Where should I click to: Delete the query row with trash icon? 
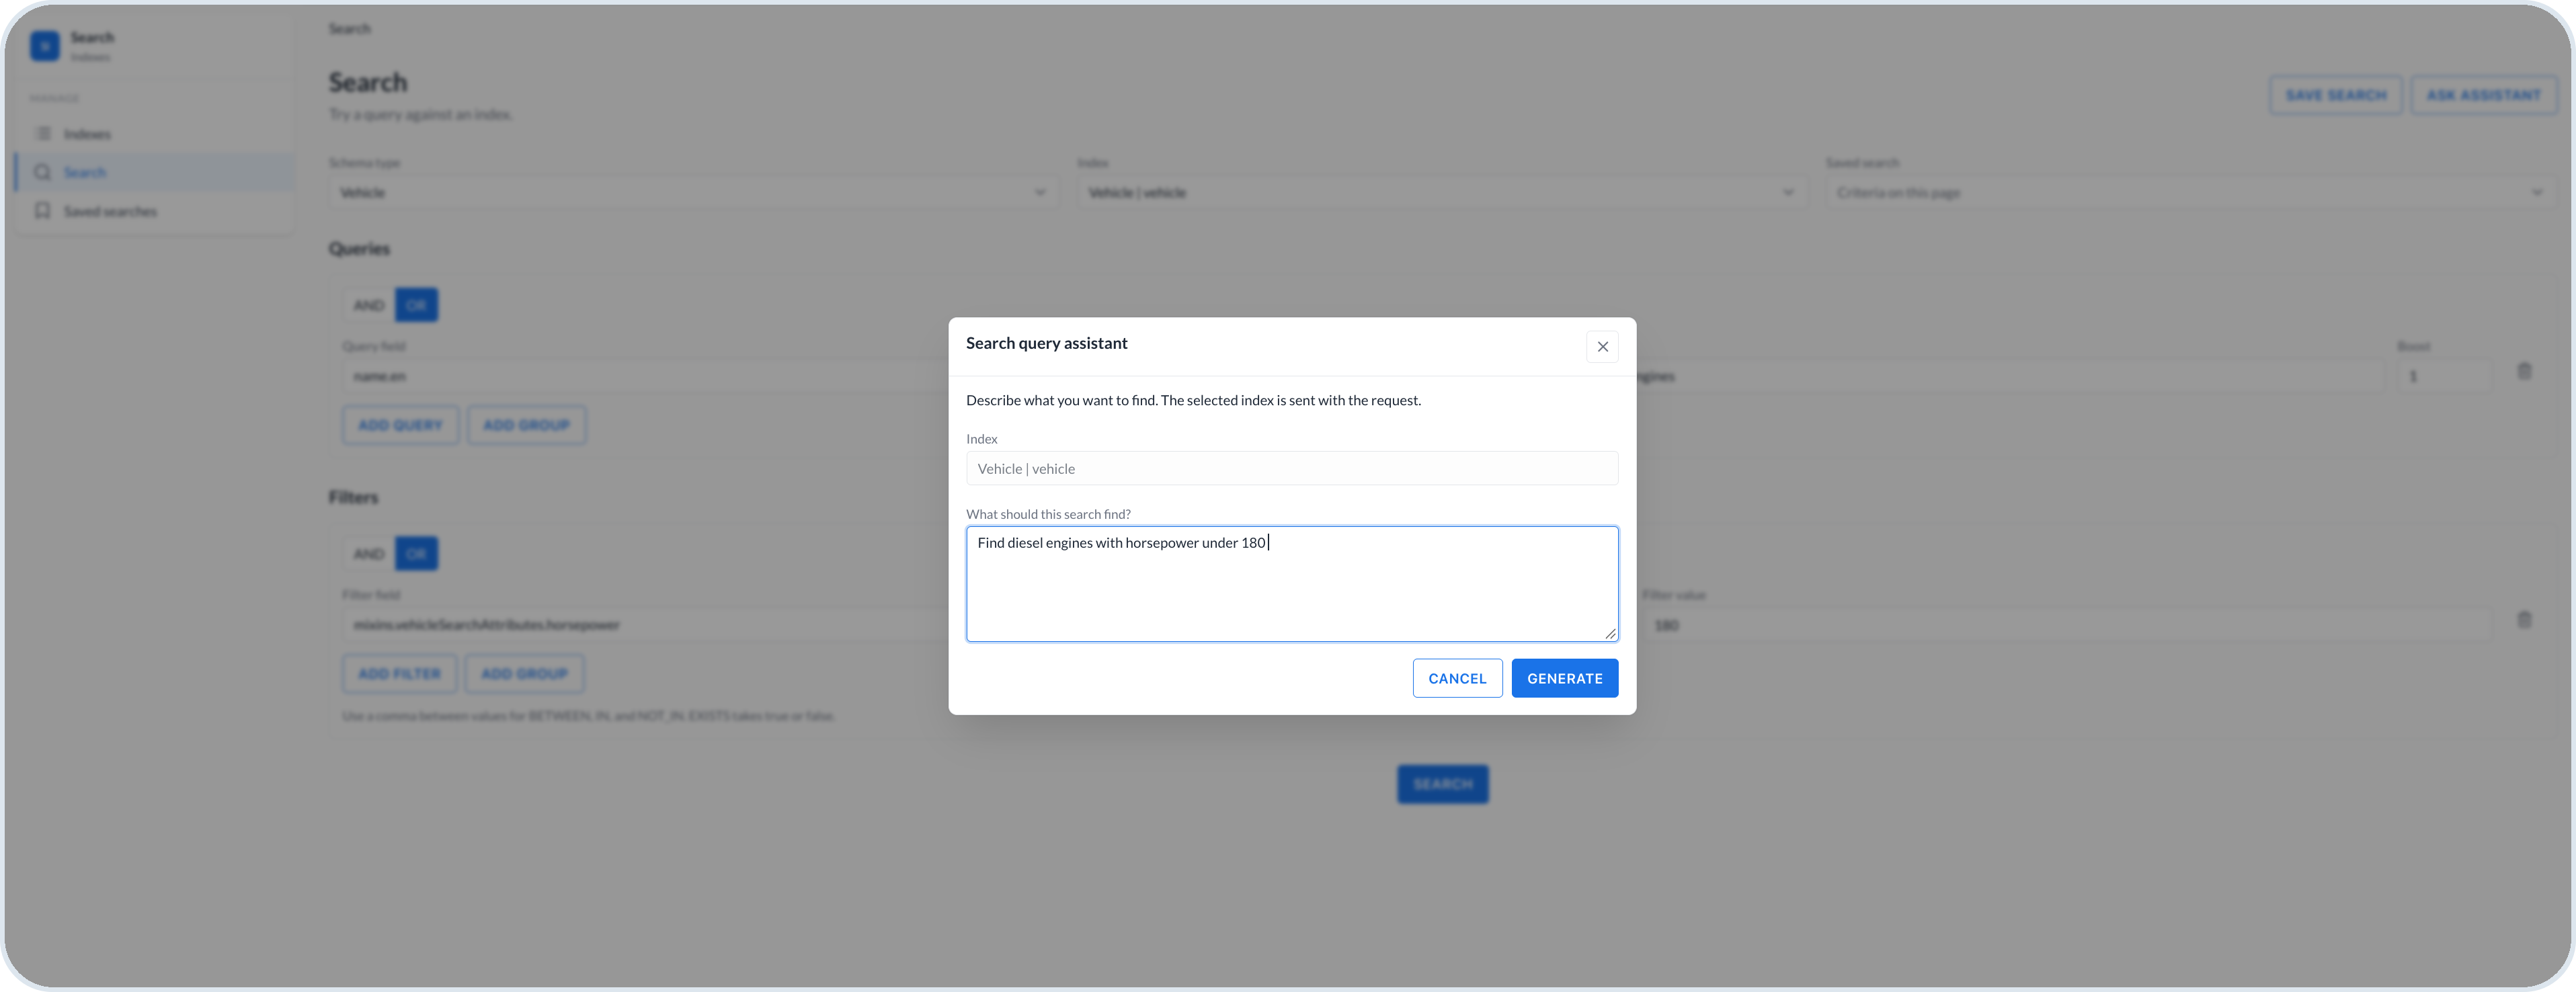pos(2524,371)
